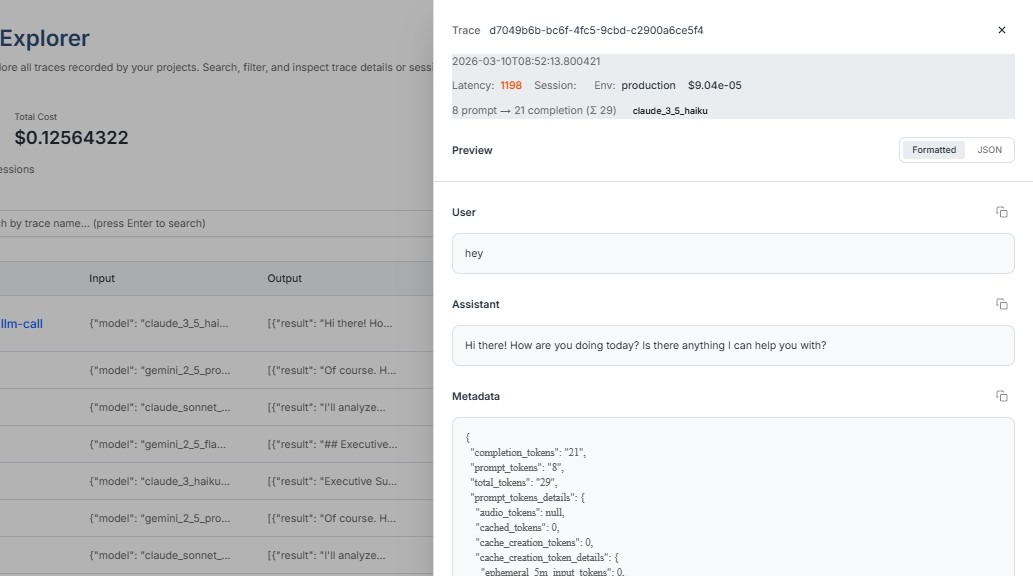Click the Assistant reply text box

point(732,346)
